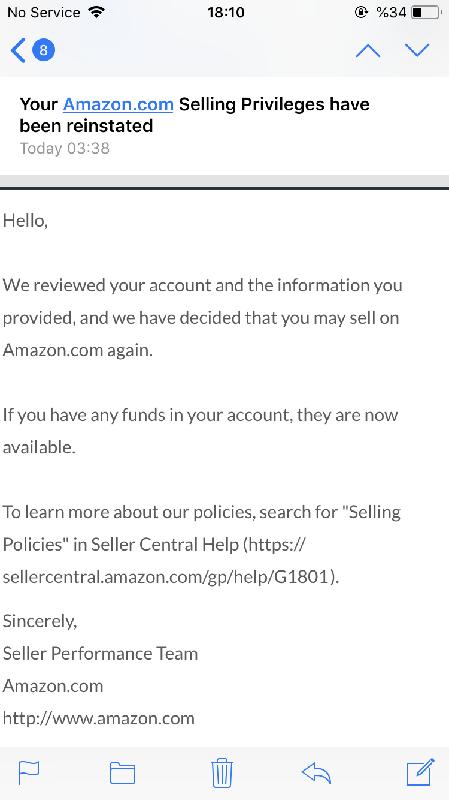The width and height of the screenshot is (449, 800).
Task: Tap the battery indicator in the status bar
Action: tap(426, 12)
